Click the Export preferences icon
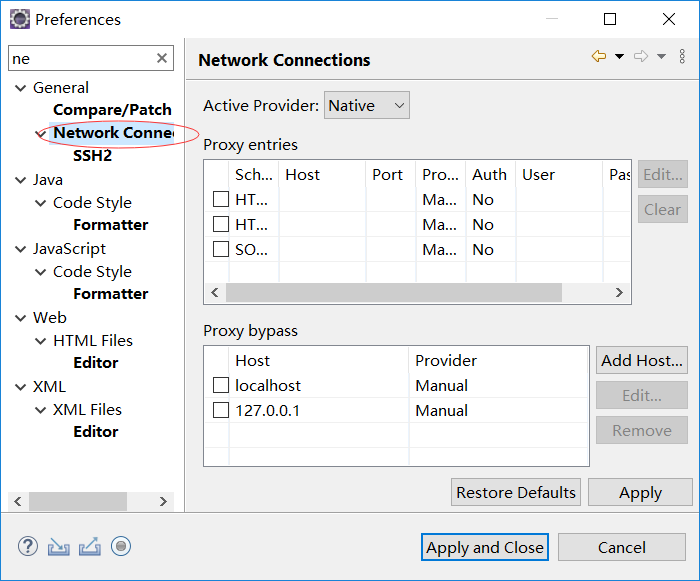Viewport: 700px width, 581px height. (90, 546)
